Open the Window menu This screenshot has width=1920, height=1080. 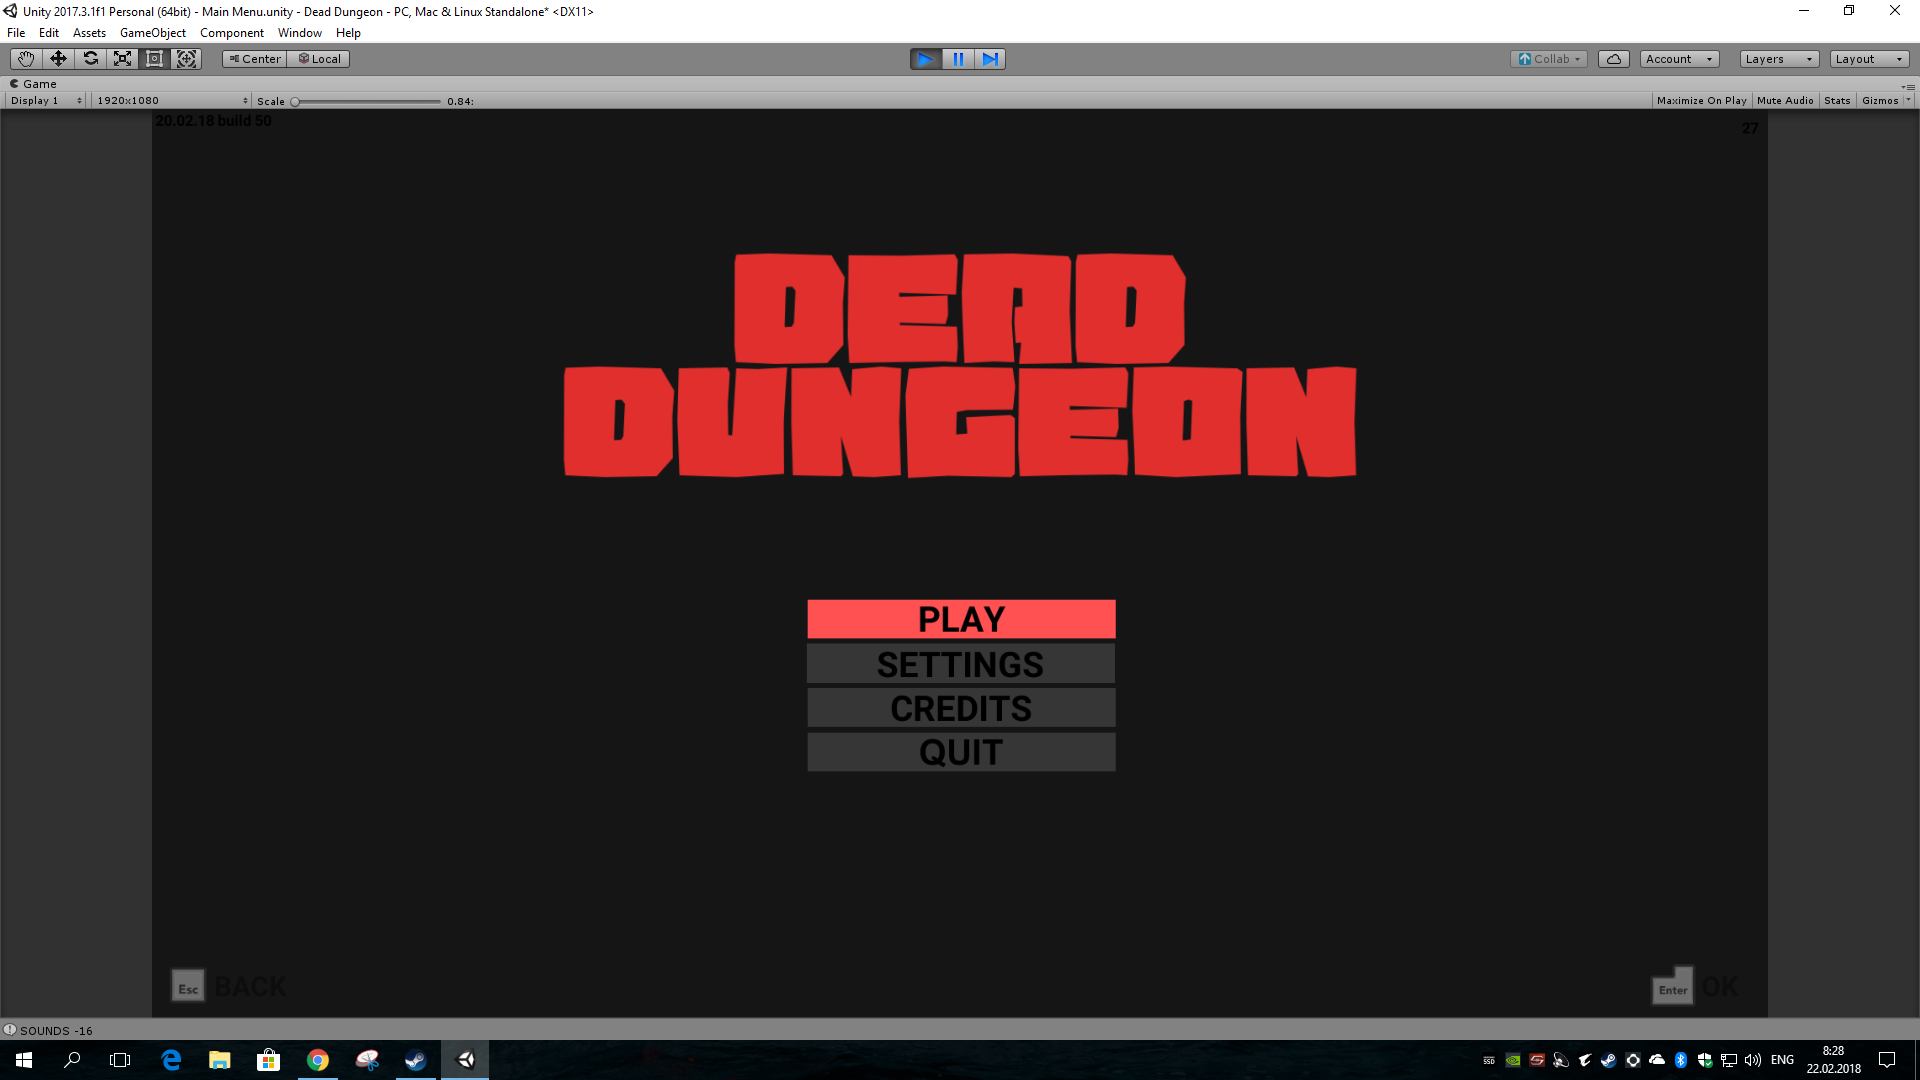point(300,33)
